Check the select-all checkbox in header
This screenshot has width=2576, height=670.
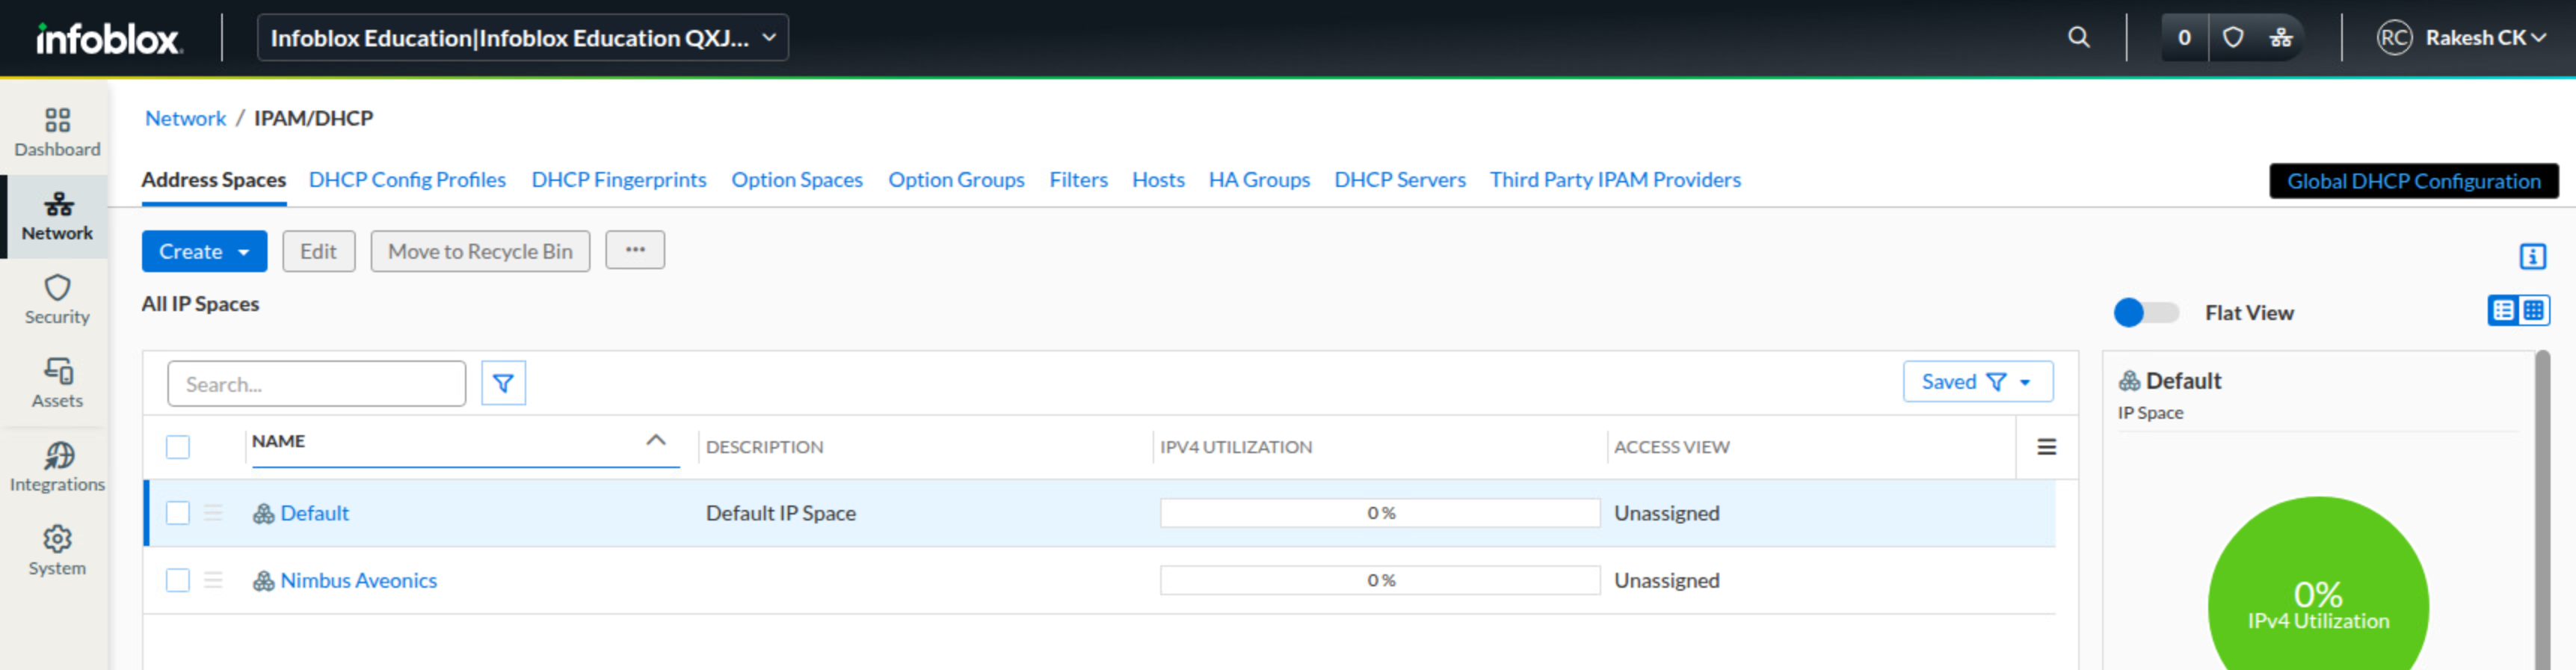[x=178, y=447]
